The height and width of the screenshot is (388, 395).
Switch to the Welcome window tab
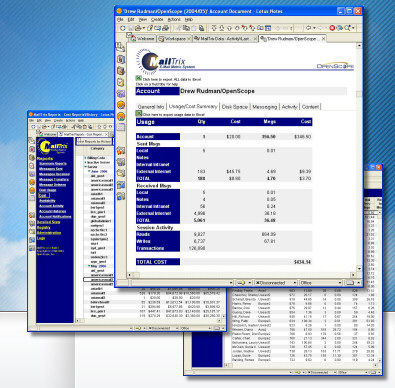[143, 39]
